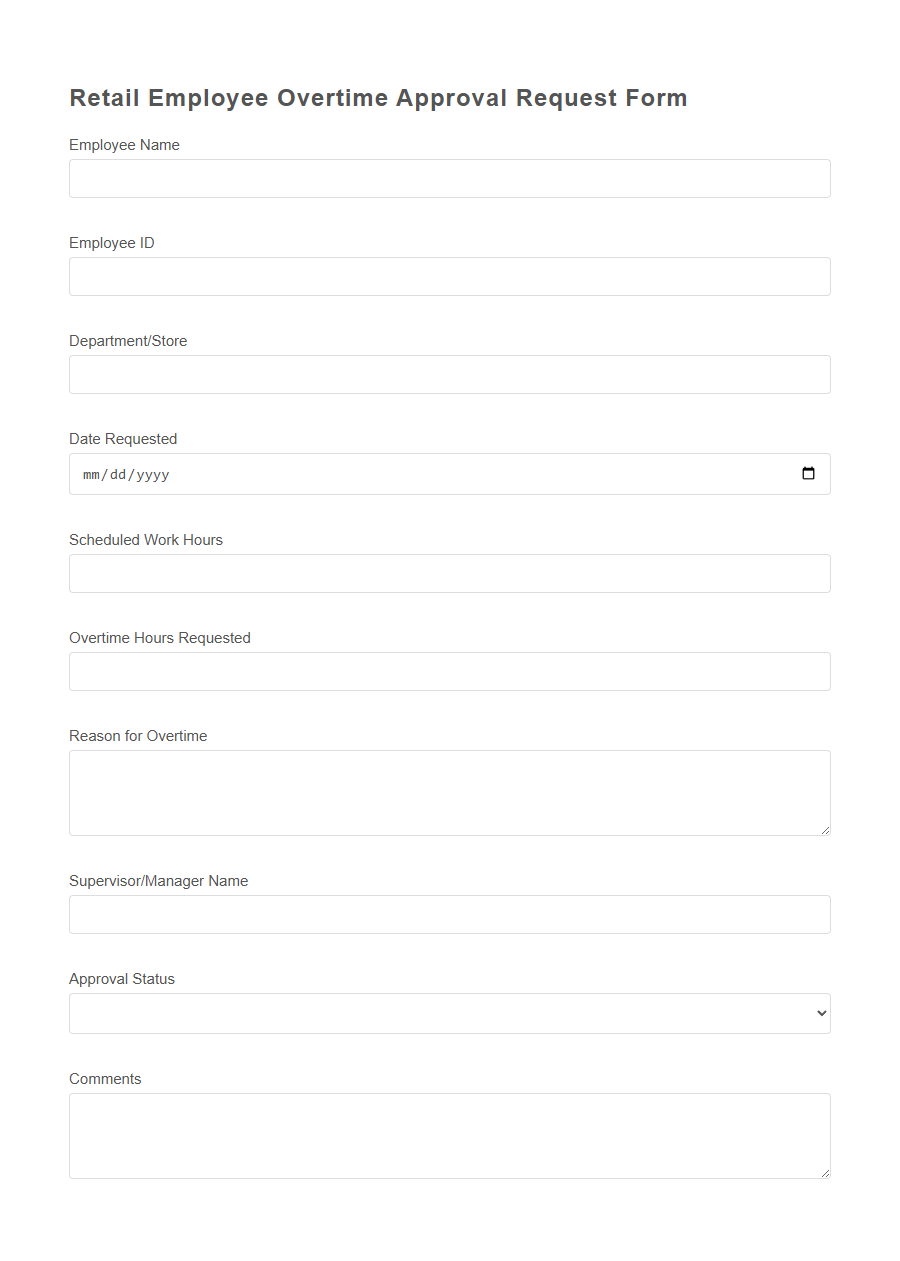Viewport: 900px width, 1261px height.
Task: Click inside the Reason for Overtime text area
Action: click(450, 790)
